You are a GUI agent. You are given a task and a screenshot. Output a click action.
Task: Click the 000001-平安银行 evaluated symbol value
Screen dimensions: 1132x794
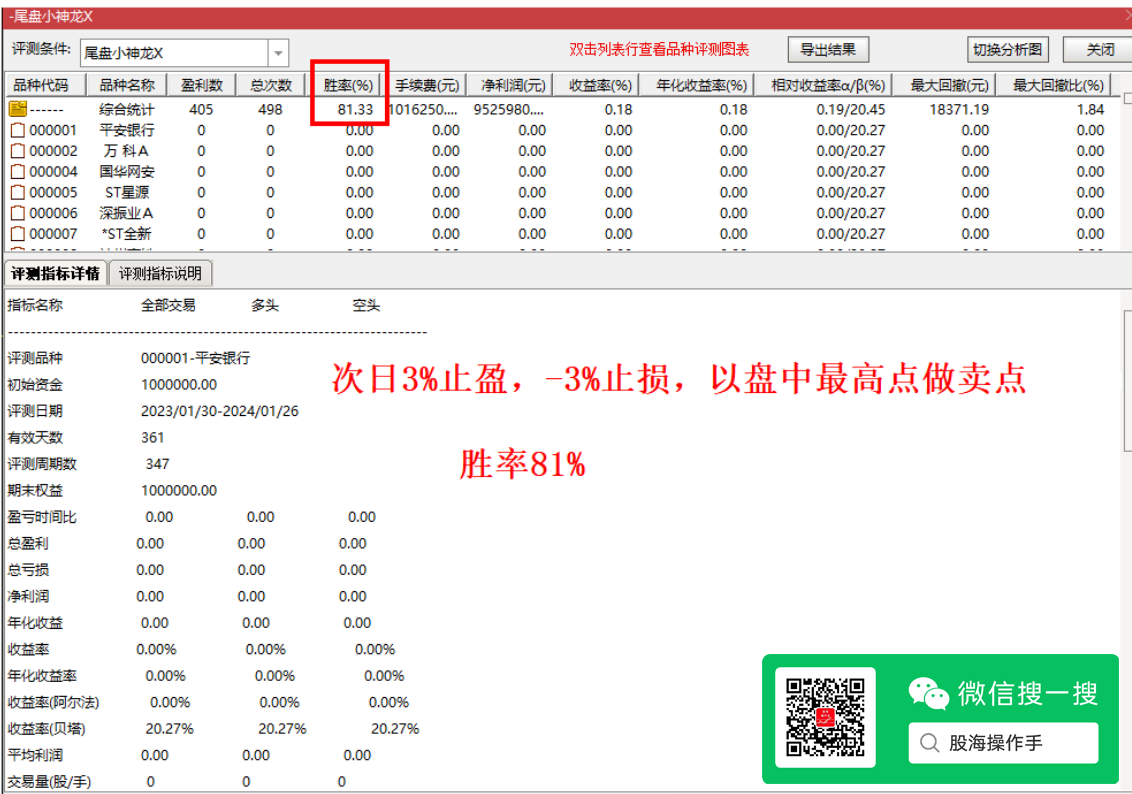(x=196, y=358)
